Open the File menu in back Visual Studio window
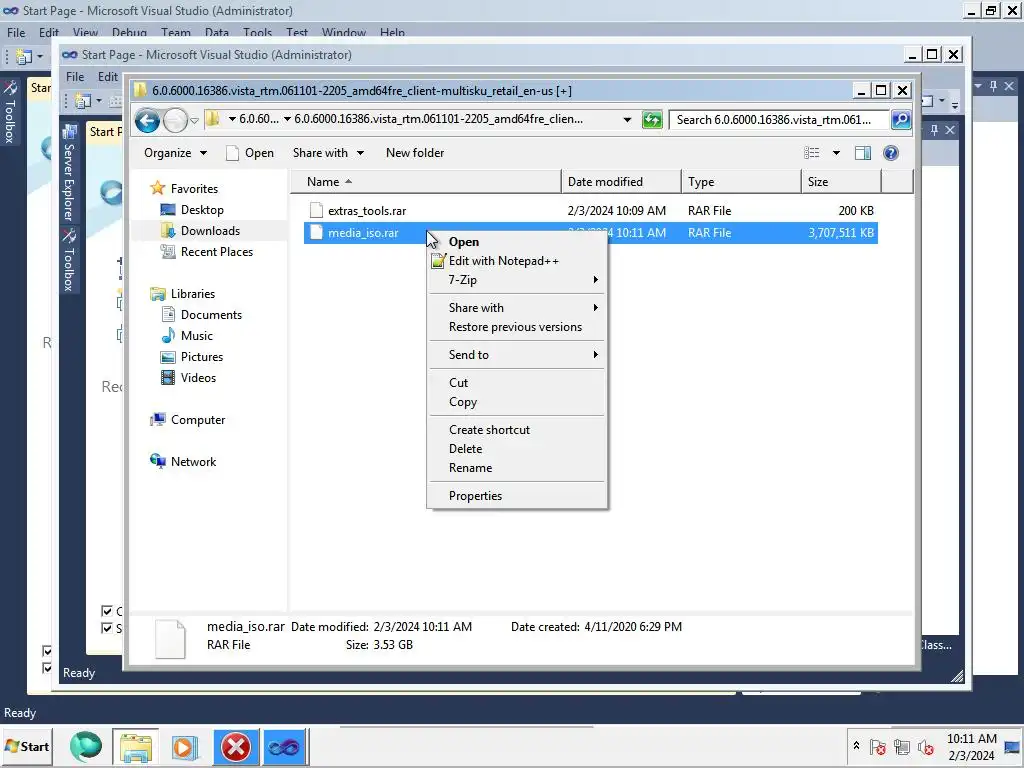The height and width of the screenshot is (768, 1024). pyautogui.click(x=16, y=33)
